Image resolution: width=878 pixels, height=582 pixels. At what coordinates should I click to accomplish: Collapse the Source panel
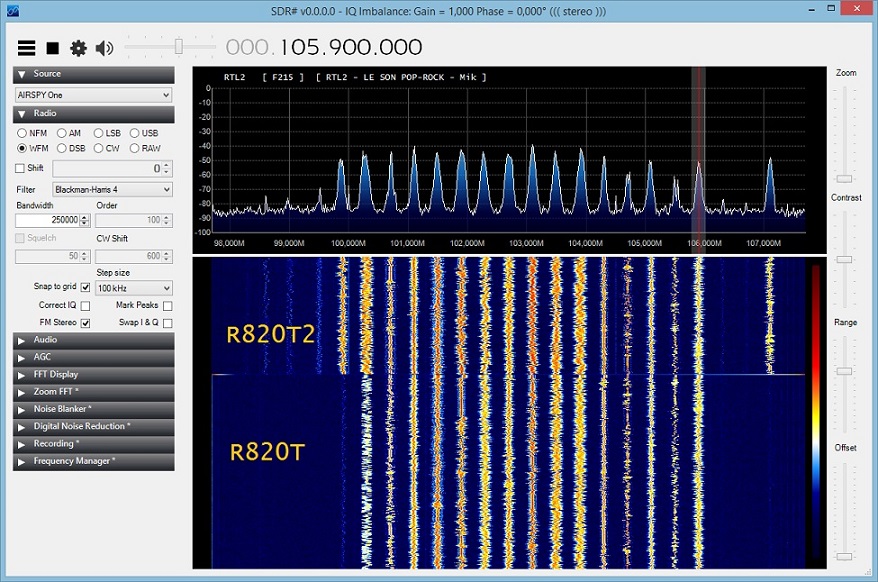pyautogui.click(x=94, y=74)
